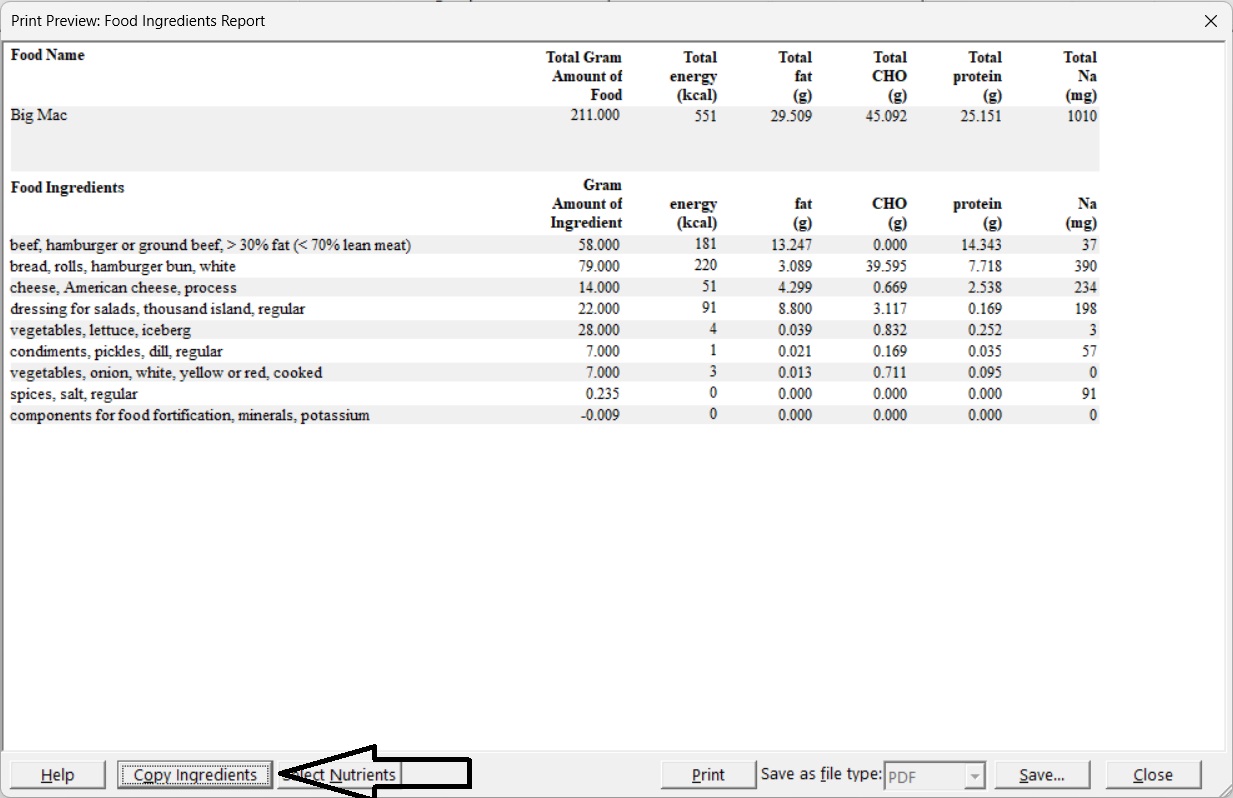
Task: Click the American cheese, process row
Action: tap(123, 288)
